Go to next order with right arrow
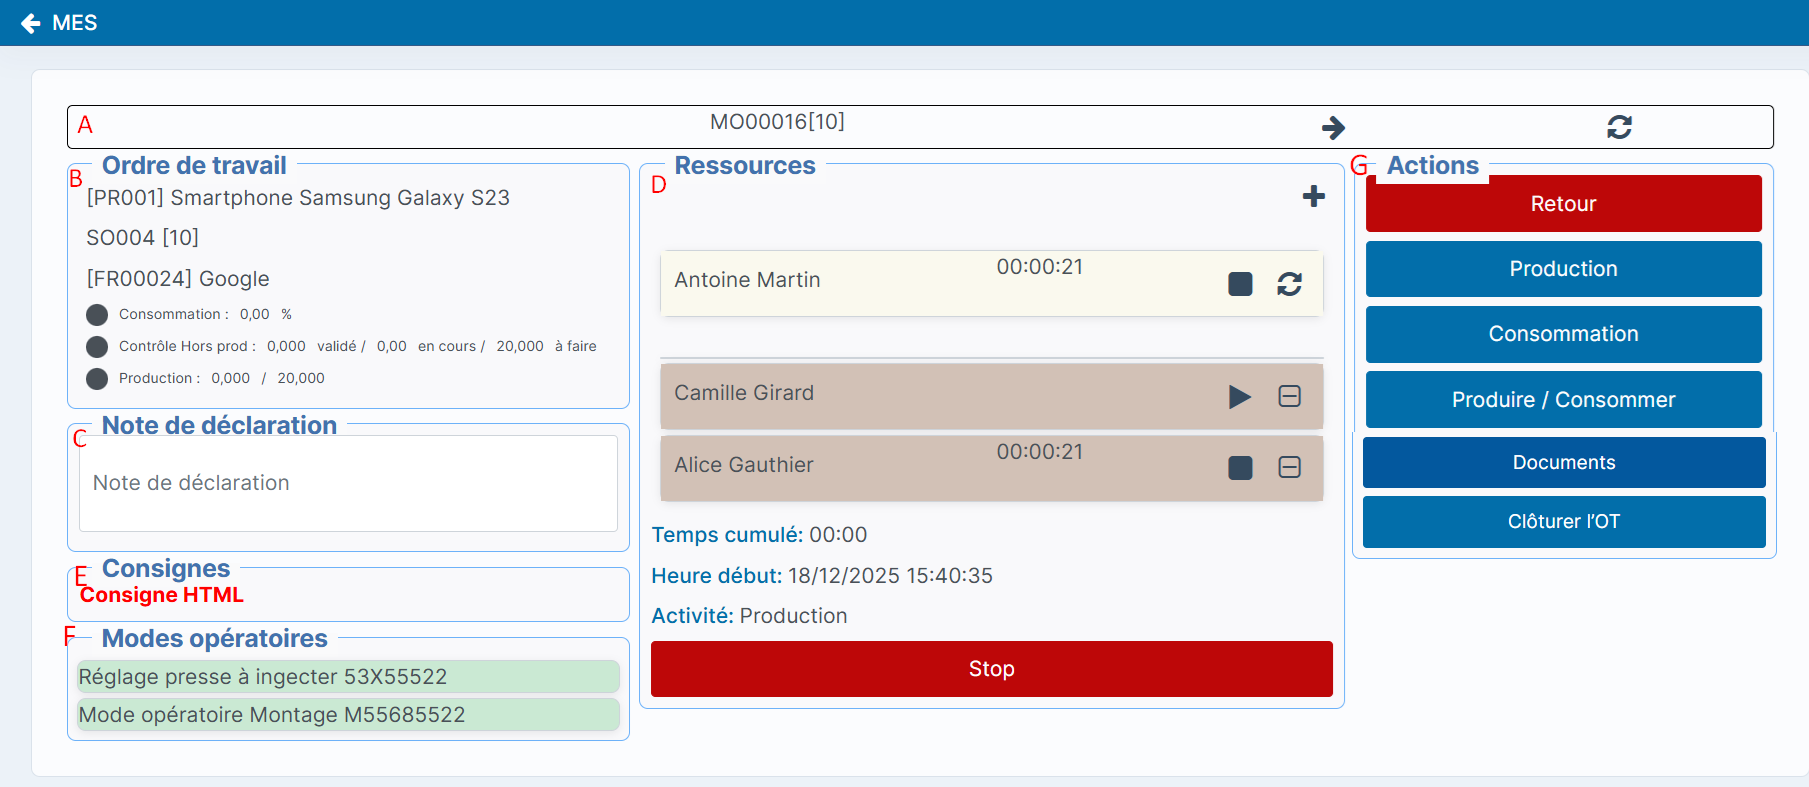 [x=1333, y=127]
